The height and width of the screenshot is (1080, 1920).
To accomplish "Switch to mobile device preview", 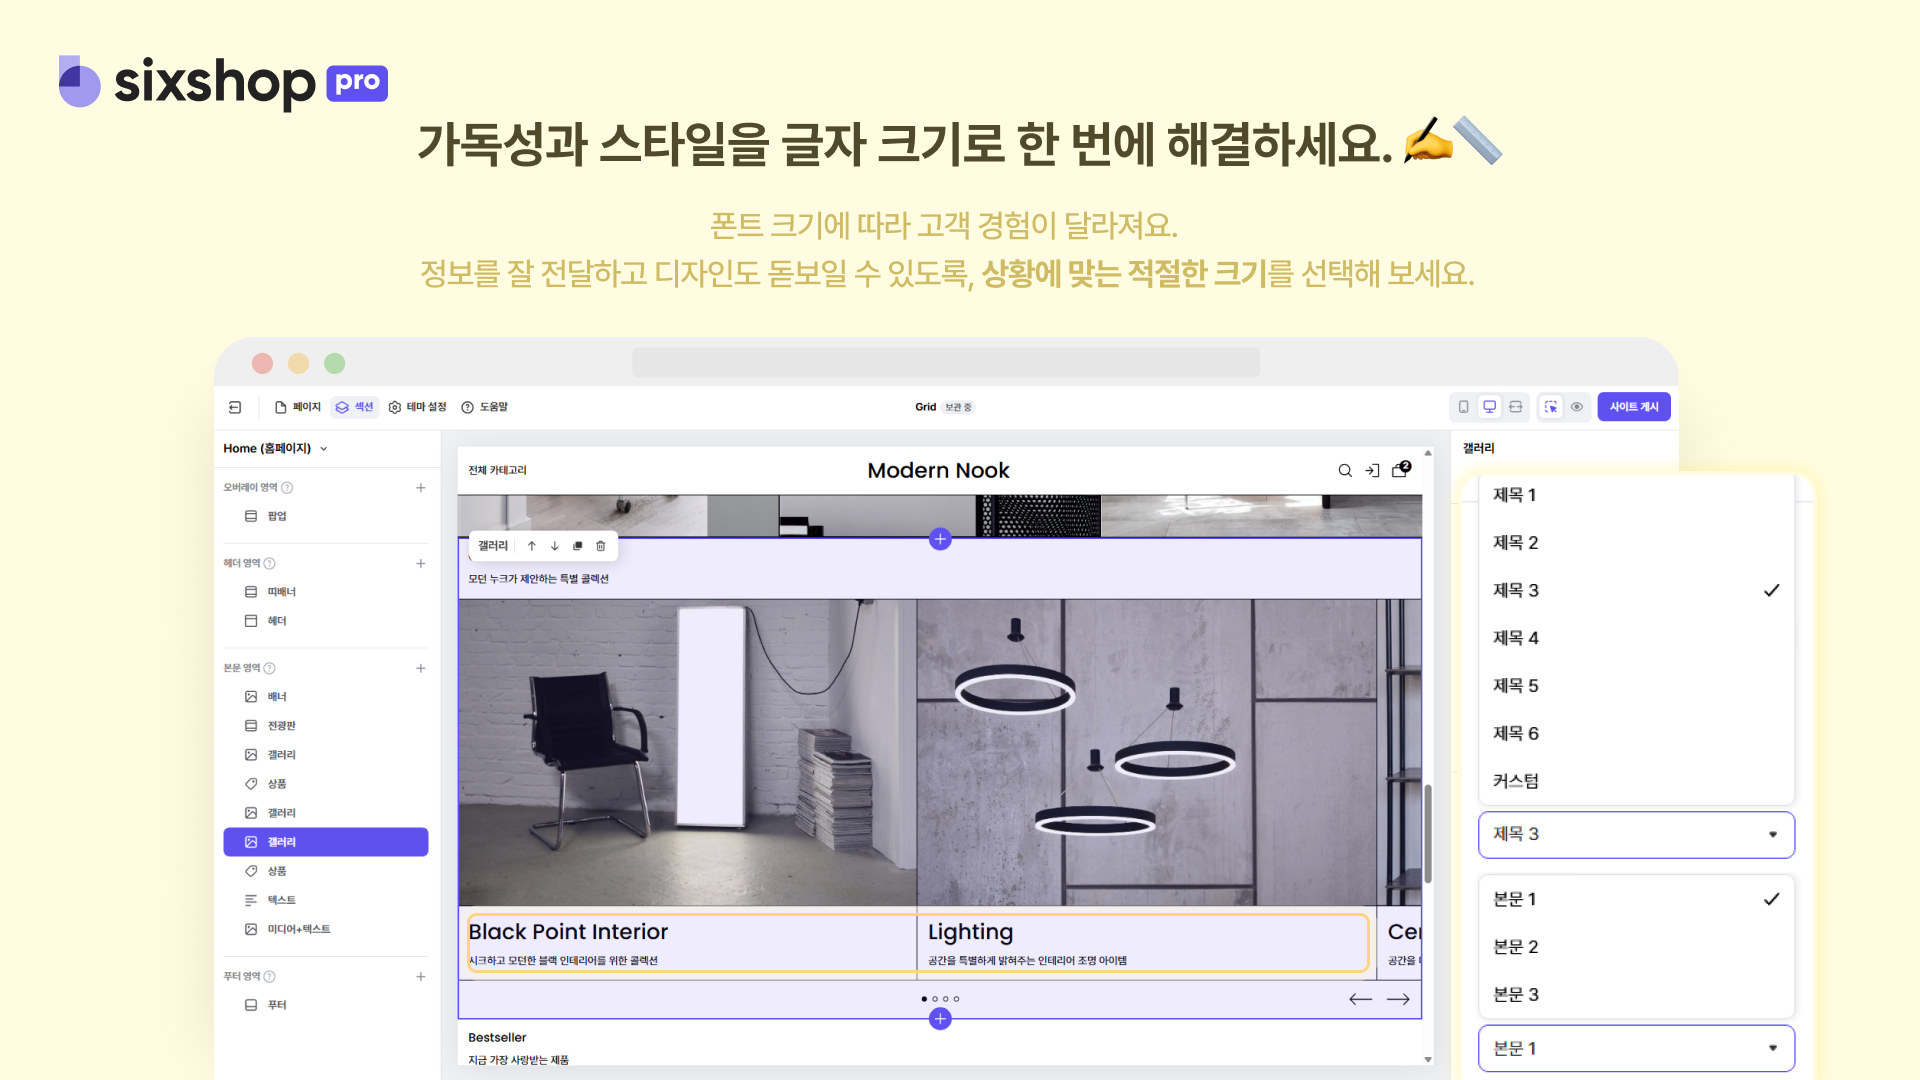I will (1463, 407).
